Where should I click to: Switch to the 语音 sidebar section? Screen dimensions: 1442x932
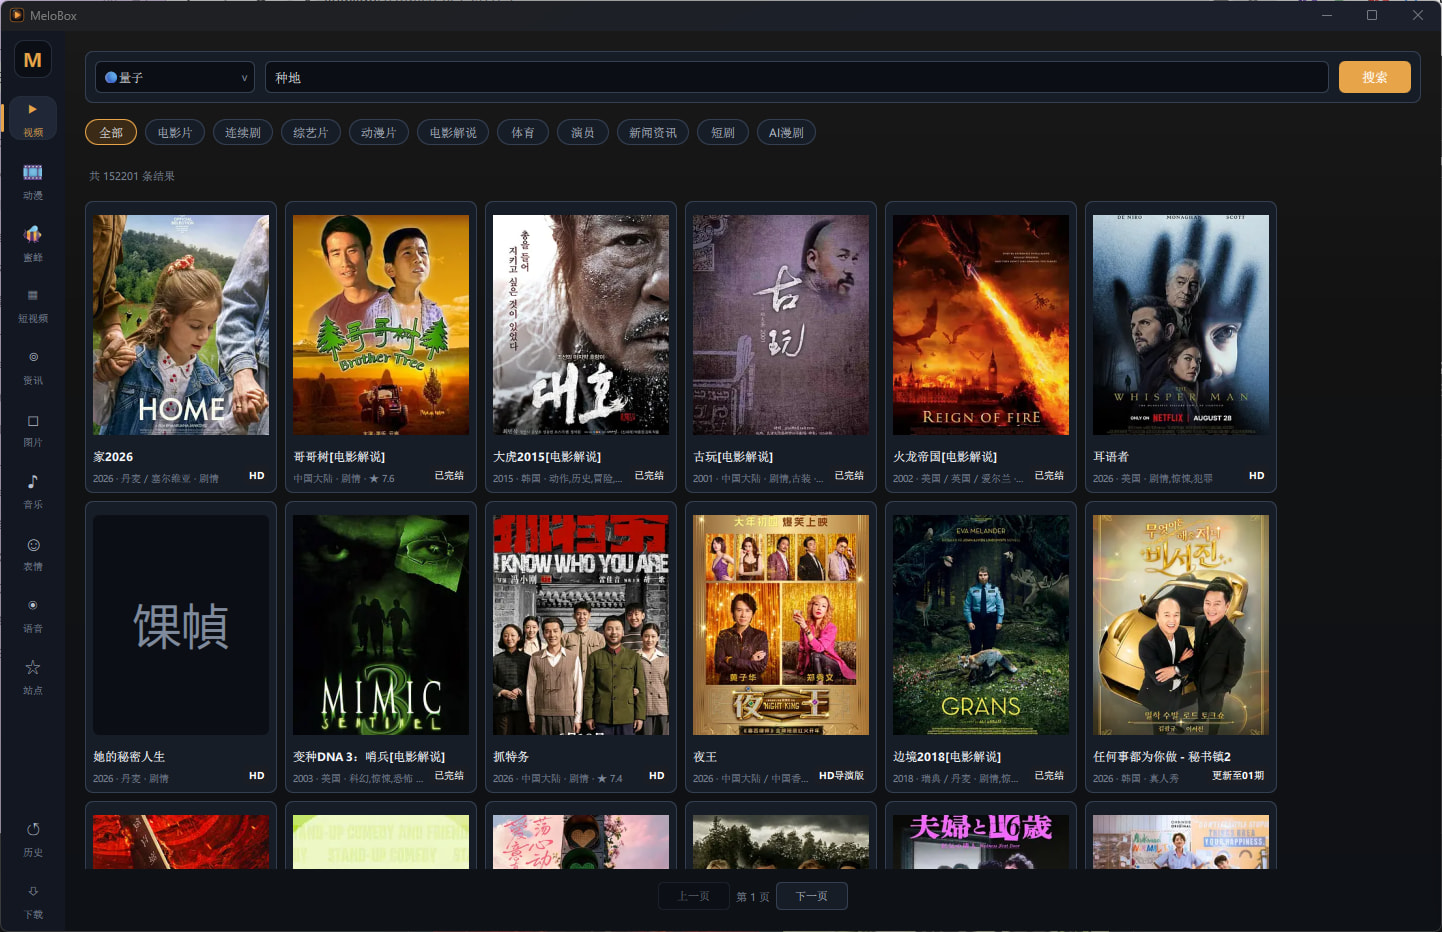click(x=33, y=616)
